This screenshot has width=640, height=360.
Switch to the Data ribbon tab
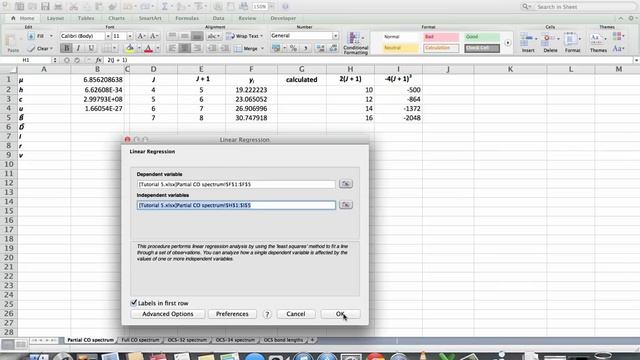pyautogui.click(x=218, y=18)
